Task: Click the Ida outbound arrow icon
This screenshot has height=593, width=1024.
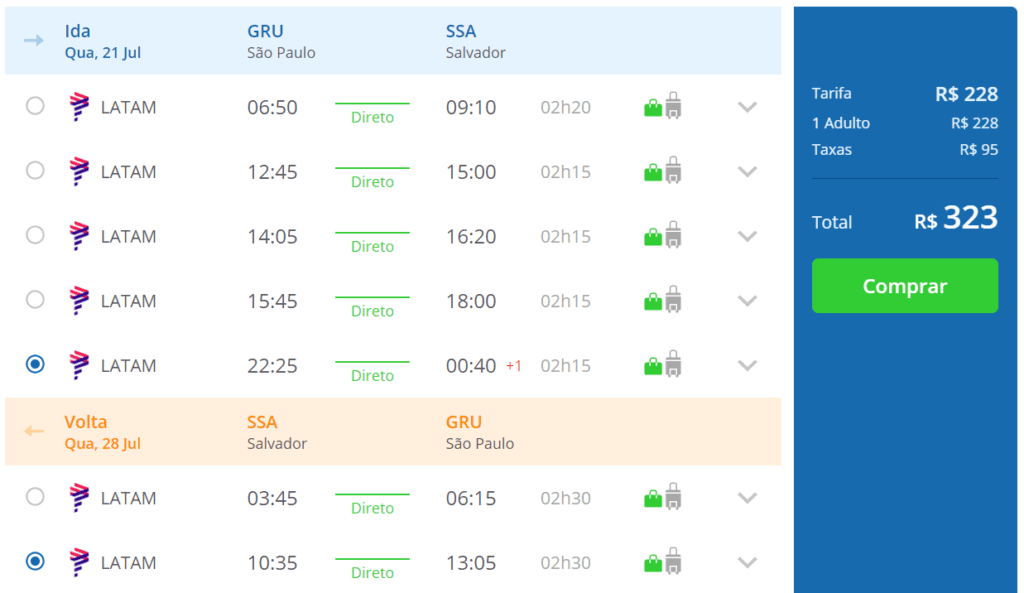Action: point(34,40)
